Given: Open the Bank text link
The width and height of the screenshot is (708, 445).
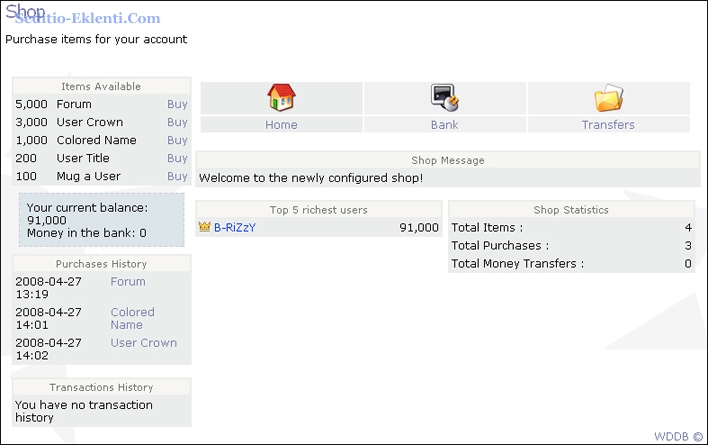Looking at the screenshot, I should coord(444,125).
